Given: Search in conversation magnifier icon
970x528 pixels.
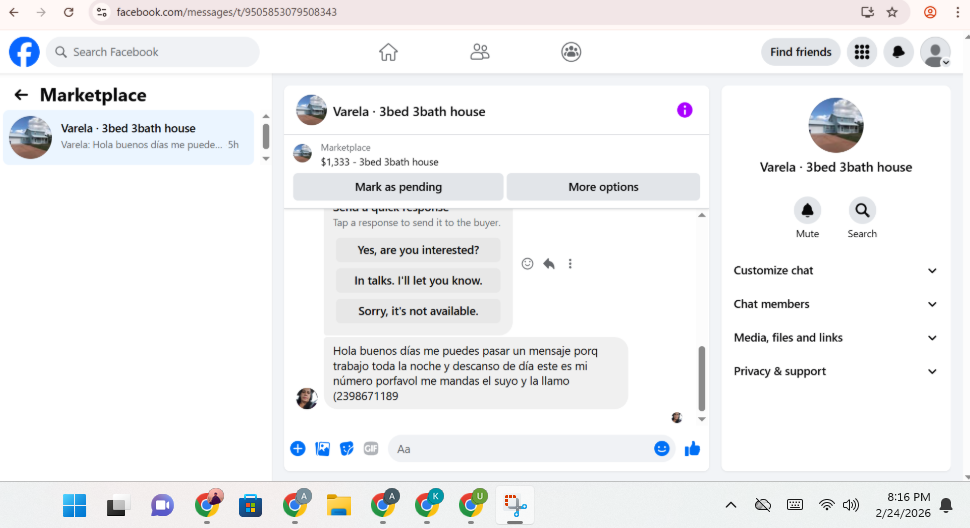Looking at the screenshot, I should (862, 211).
